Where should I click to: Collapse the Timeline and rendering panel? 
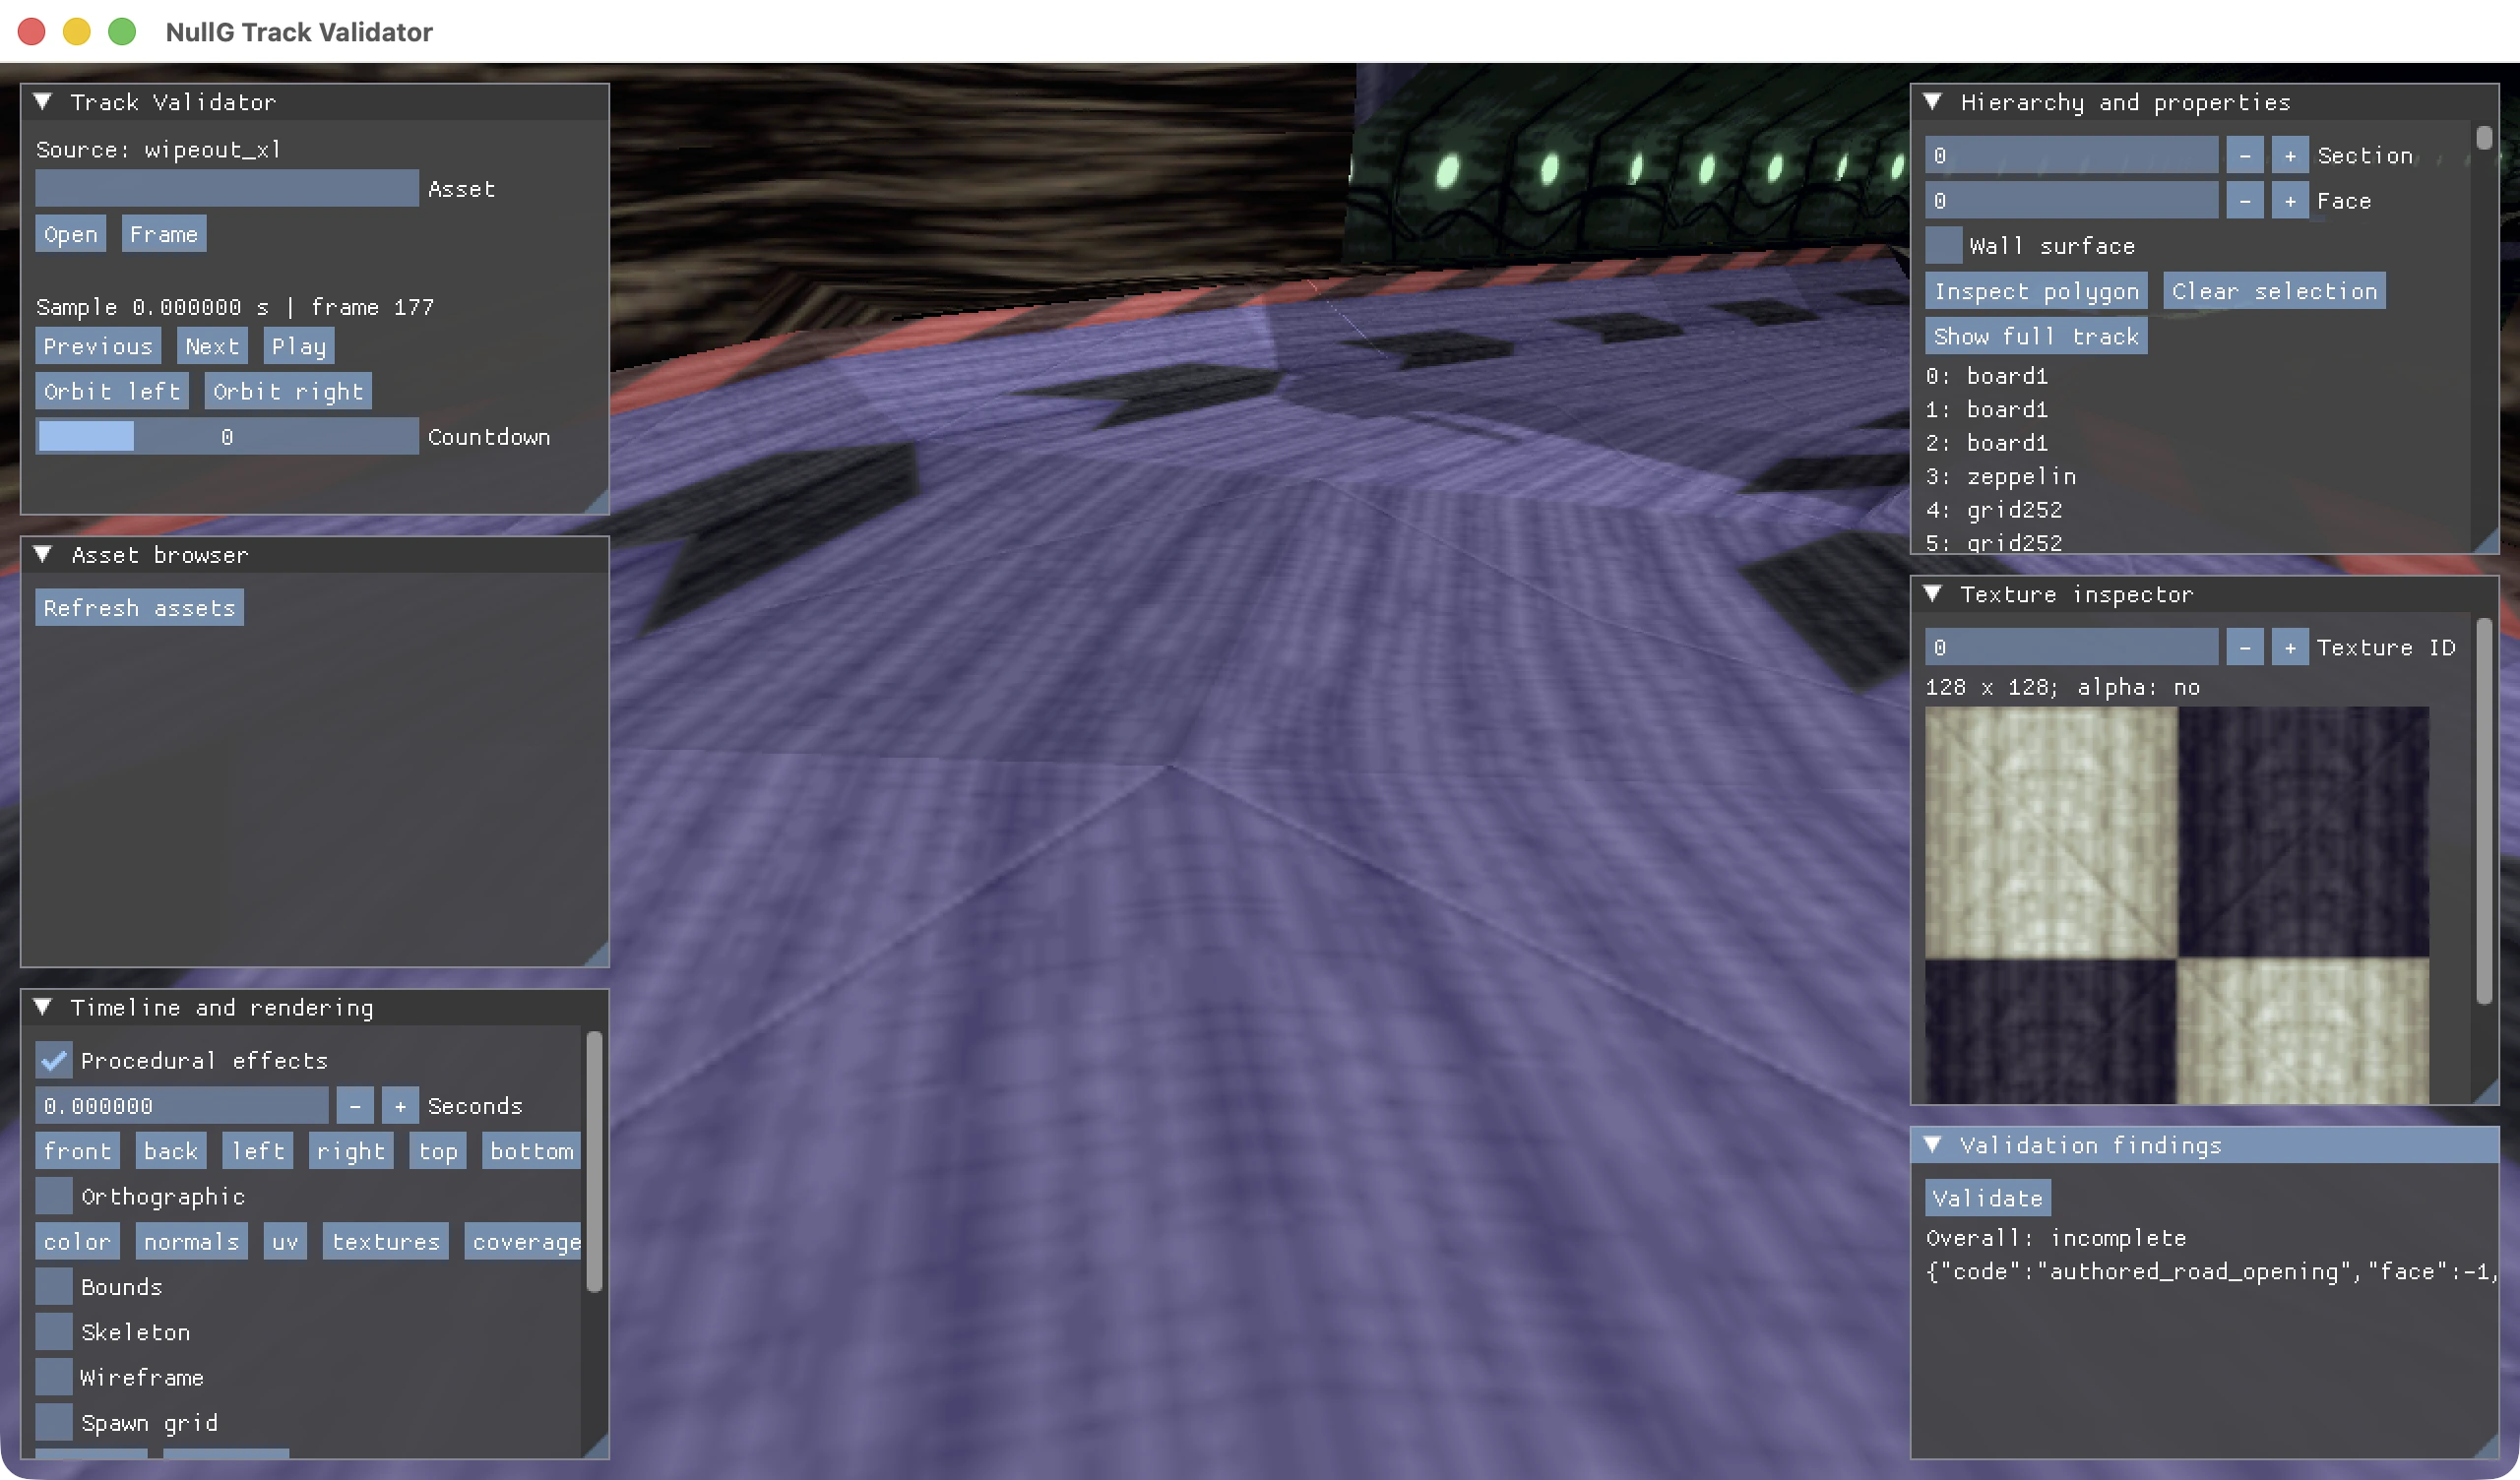point(43,1007)
